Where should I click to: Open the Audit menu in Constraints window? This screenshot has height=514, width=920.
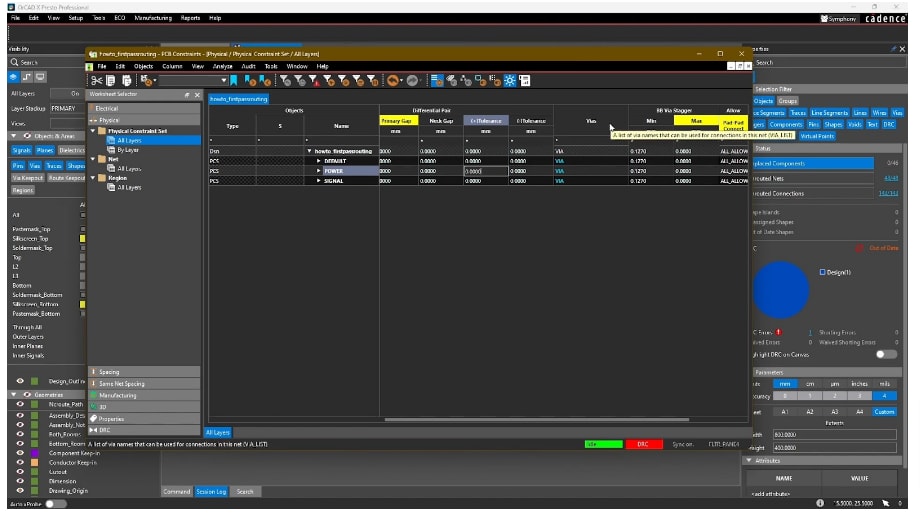pyautogui.click(x=248, y=66)
